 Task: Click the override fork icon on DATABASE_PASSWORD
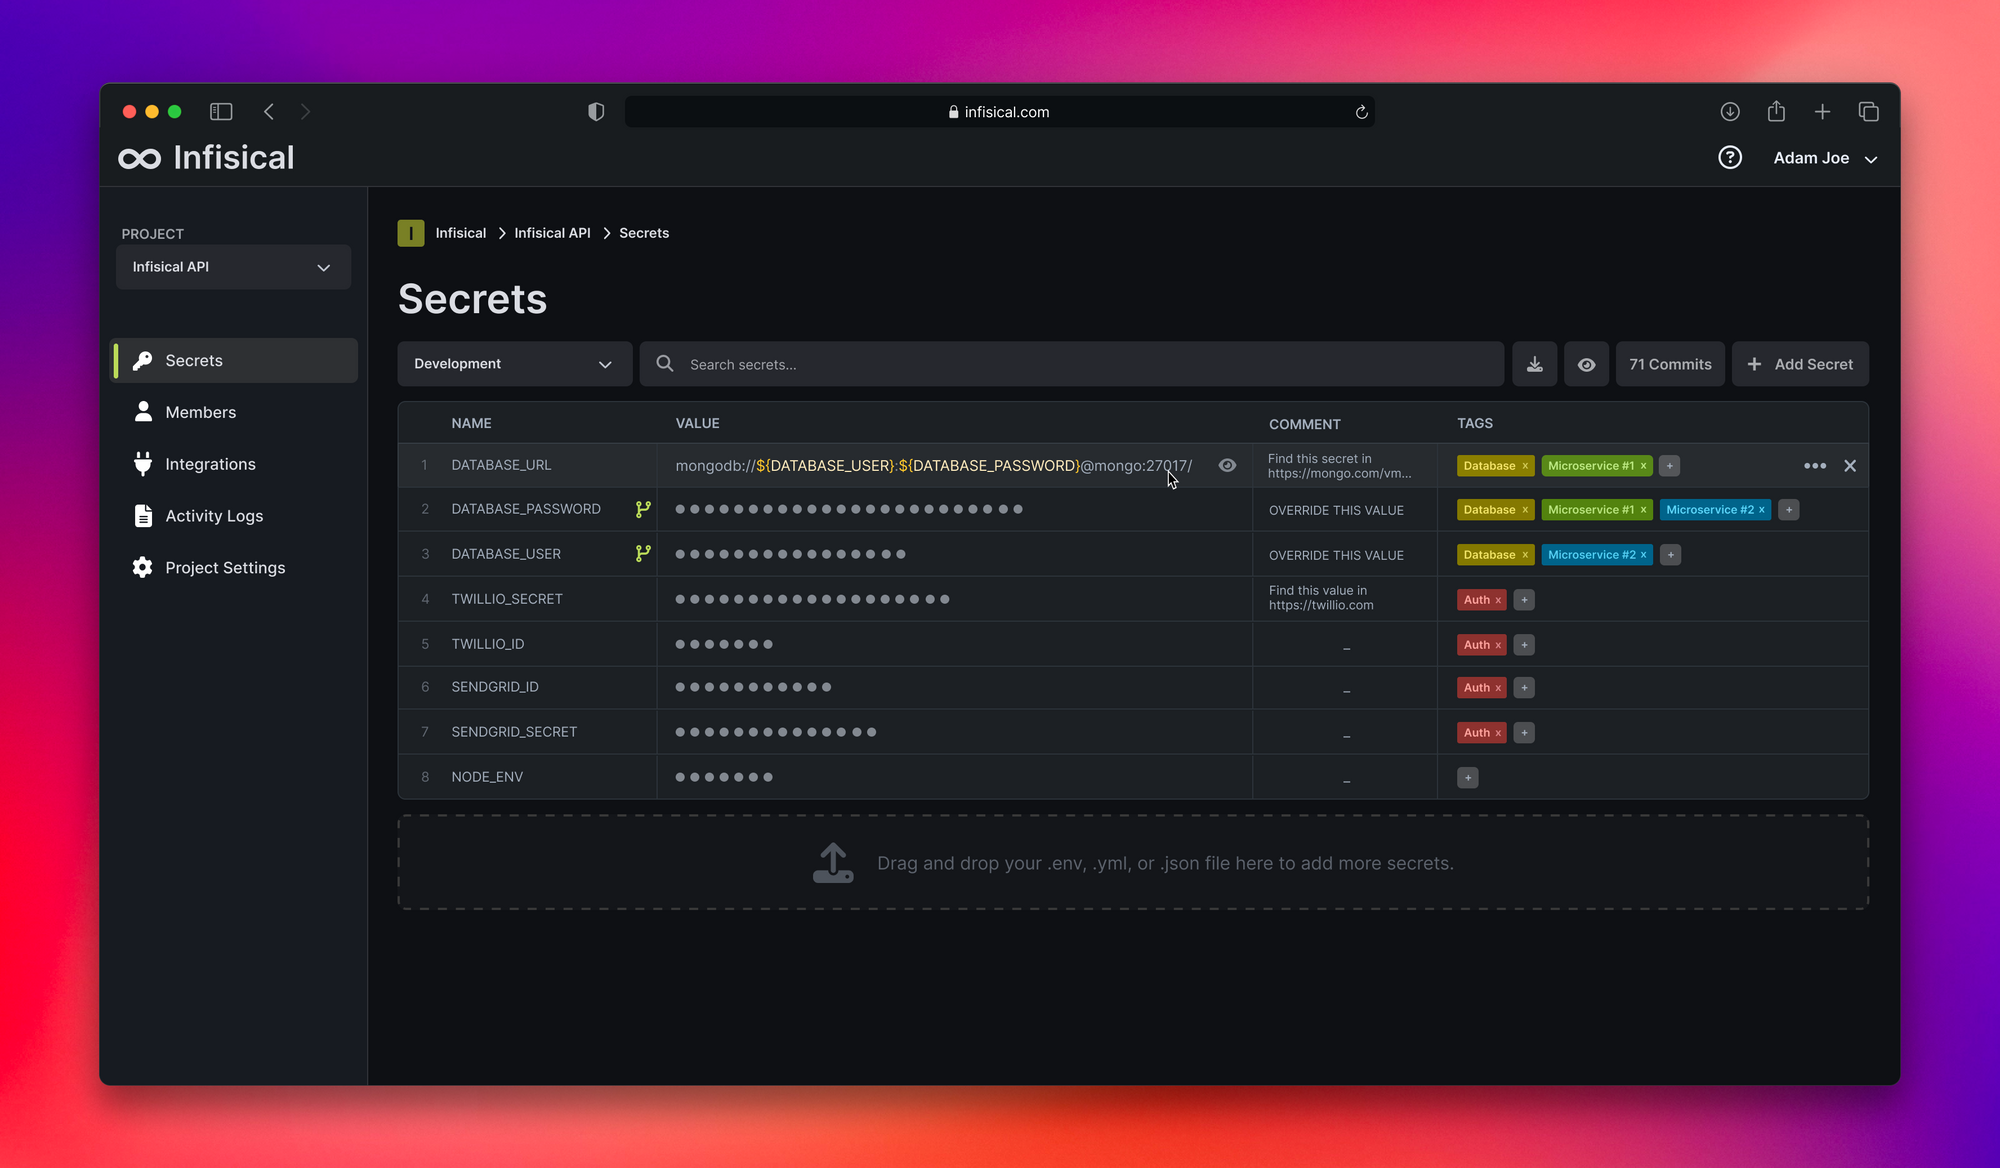click(644, 509)
